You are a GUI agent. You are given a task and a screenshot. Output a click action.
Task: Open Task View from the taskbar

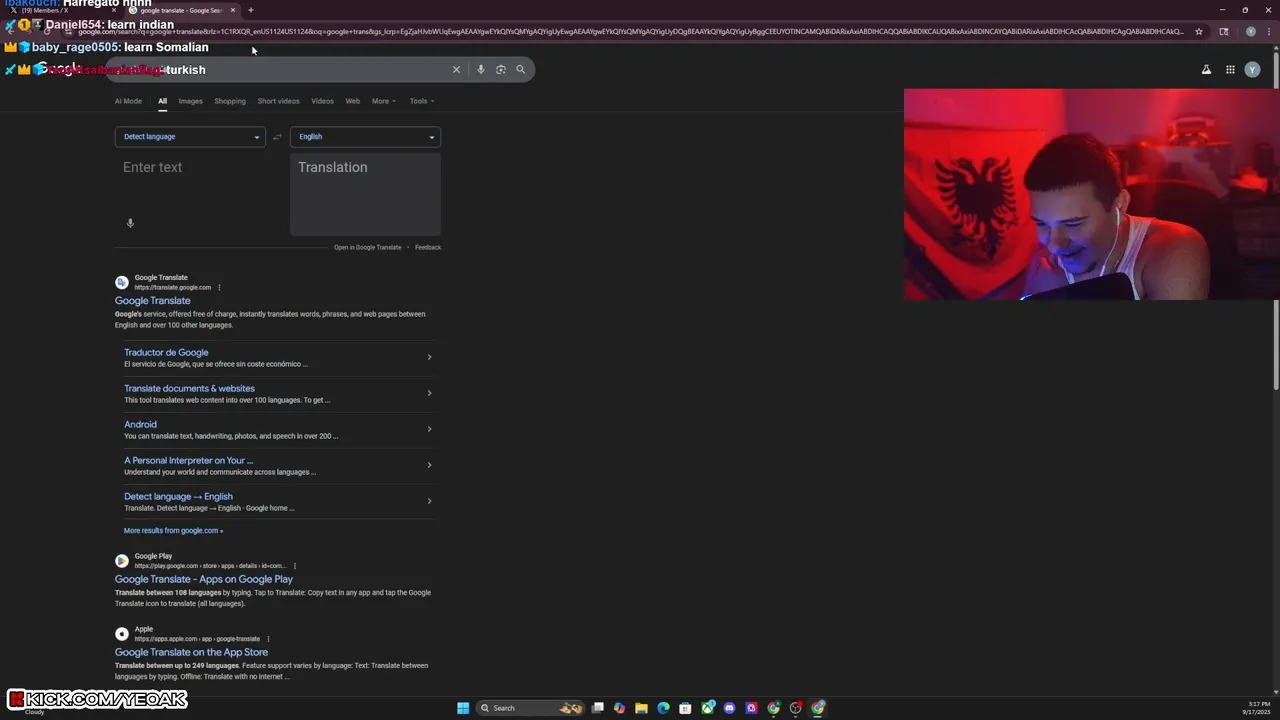[597, 708]
